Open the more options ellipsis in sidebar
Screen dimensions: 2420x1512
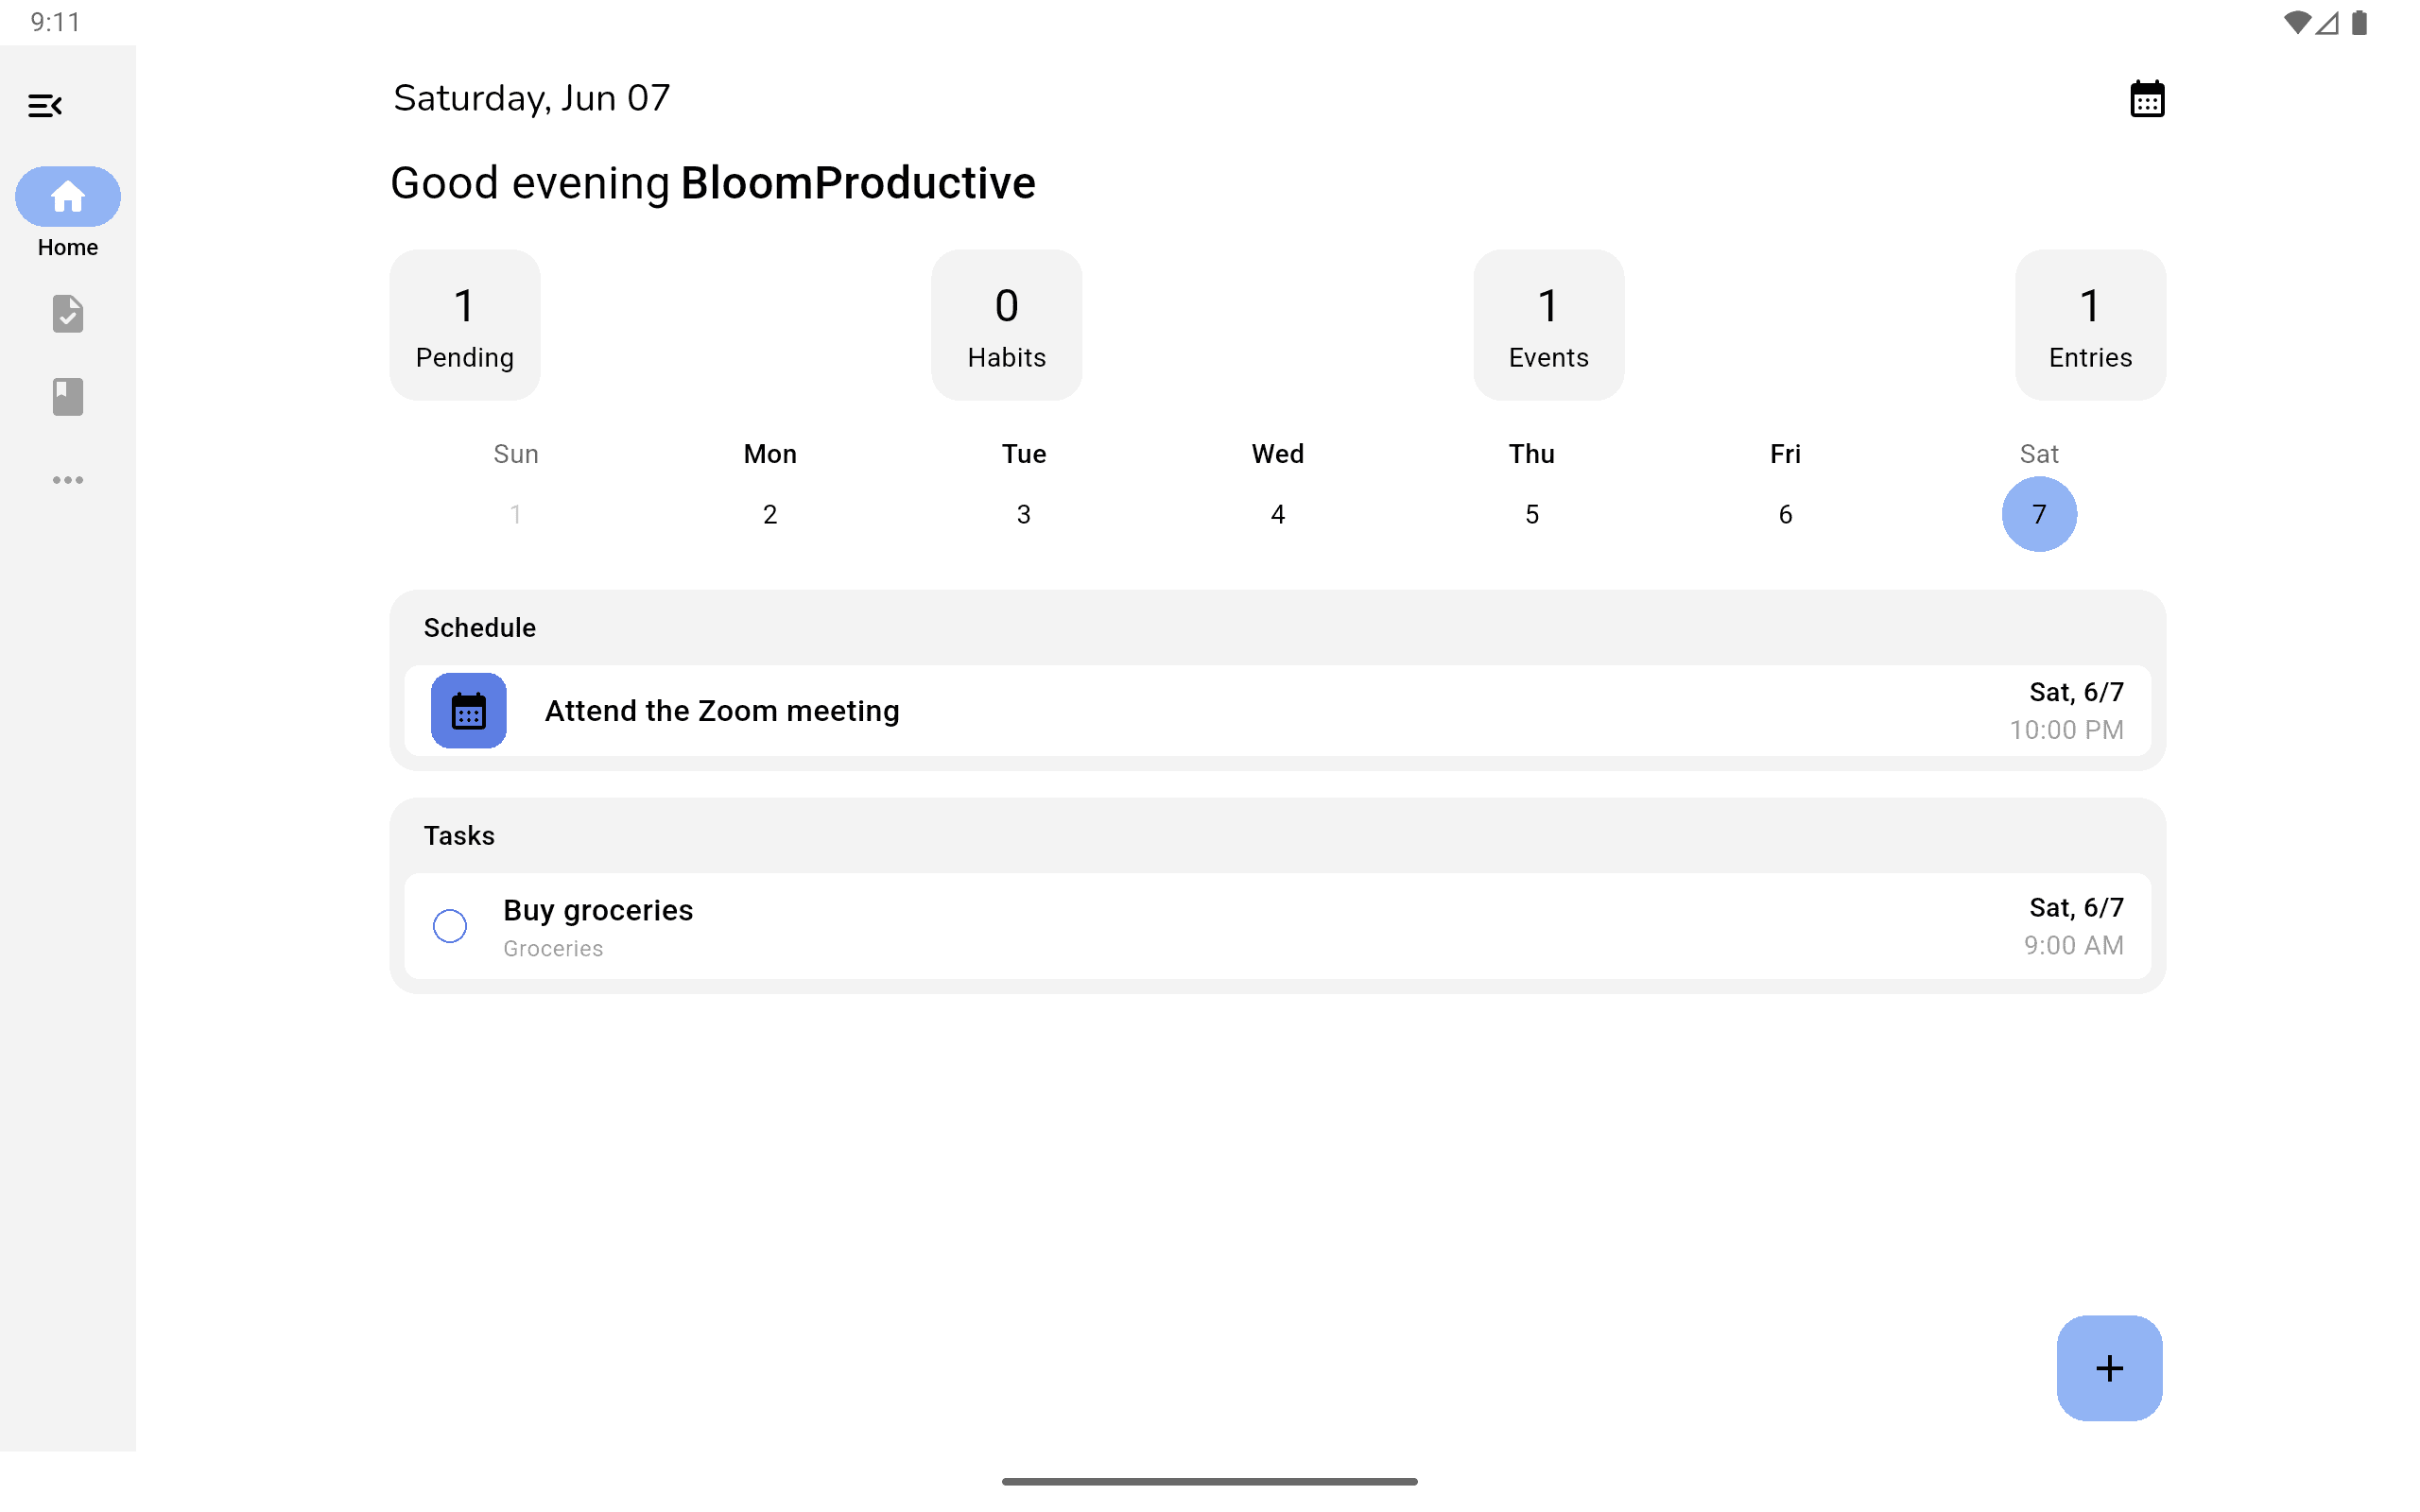click(67, 480)
